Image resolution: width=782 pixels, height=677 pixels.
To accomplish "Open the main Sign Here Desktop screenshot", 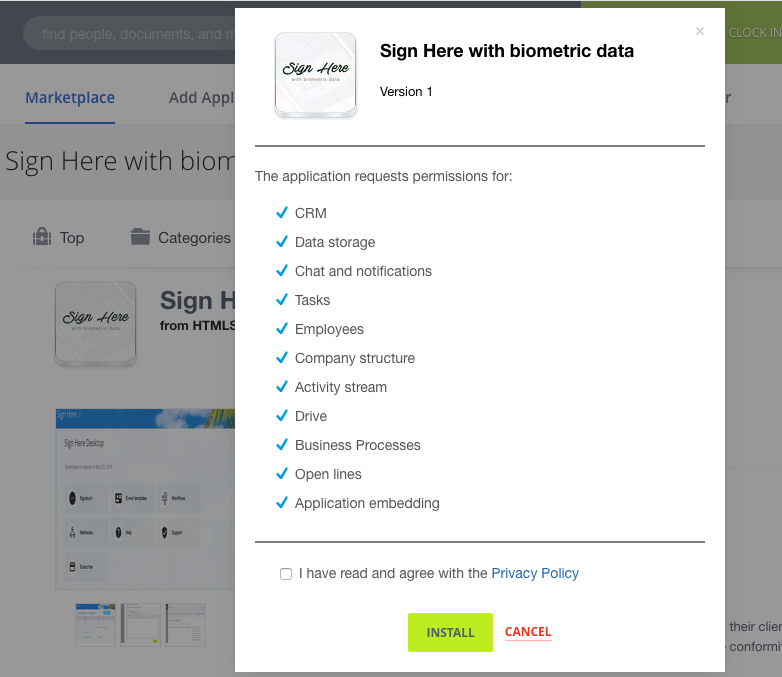I will [x=145, y=499].
